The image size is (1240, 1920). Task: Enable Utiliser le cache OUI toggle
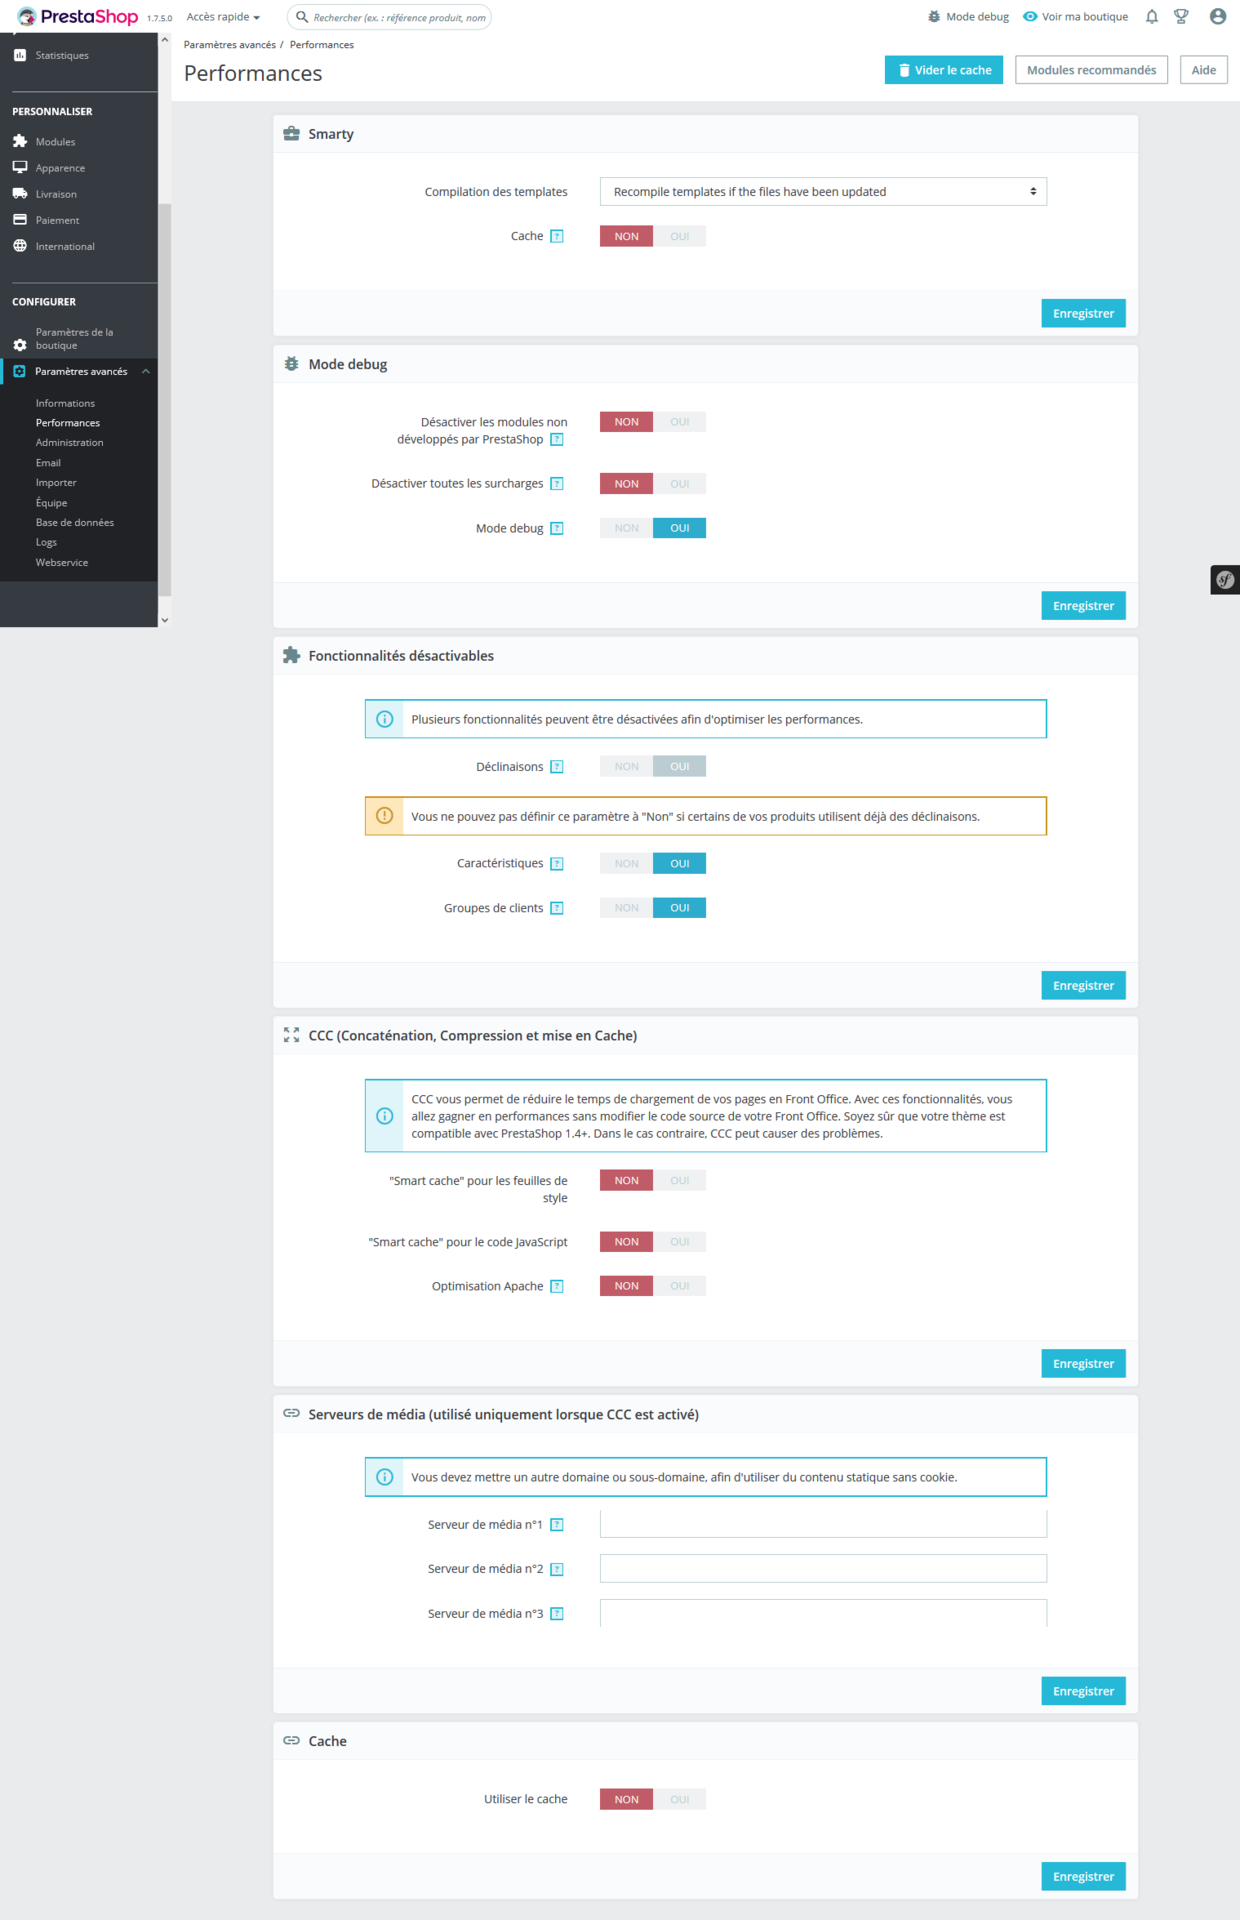tap(680, 1800)
